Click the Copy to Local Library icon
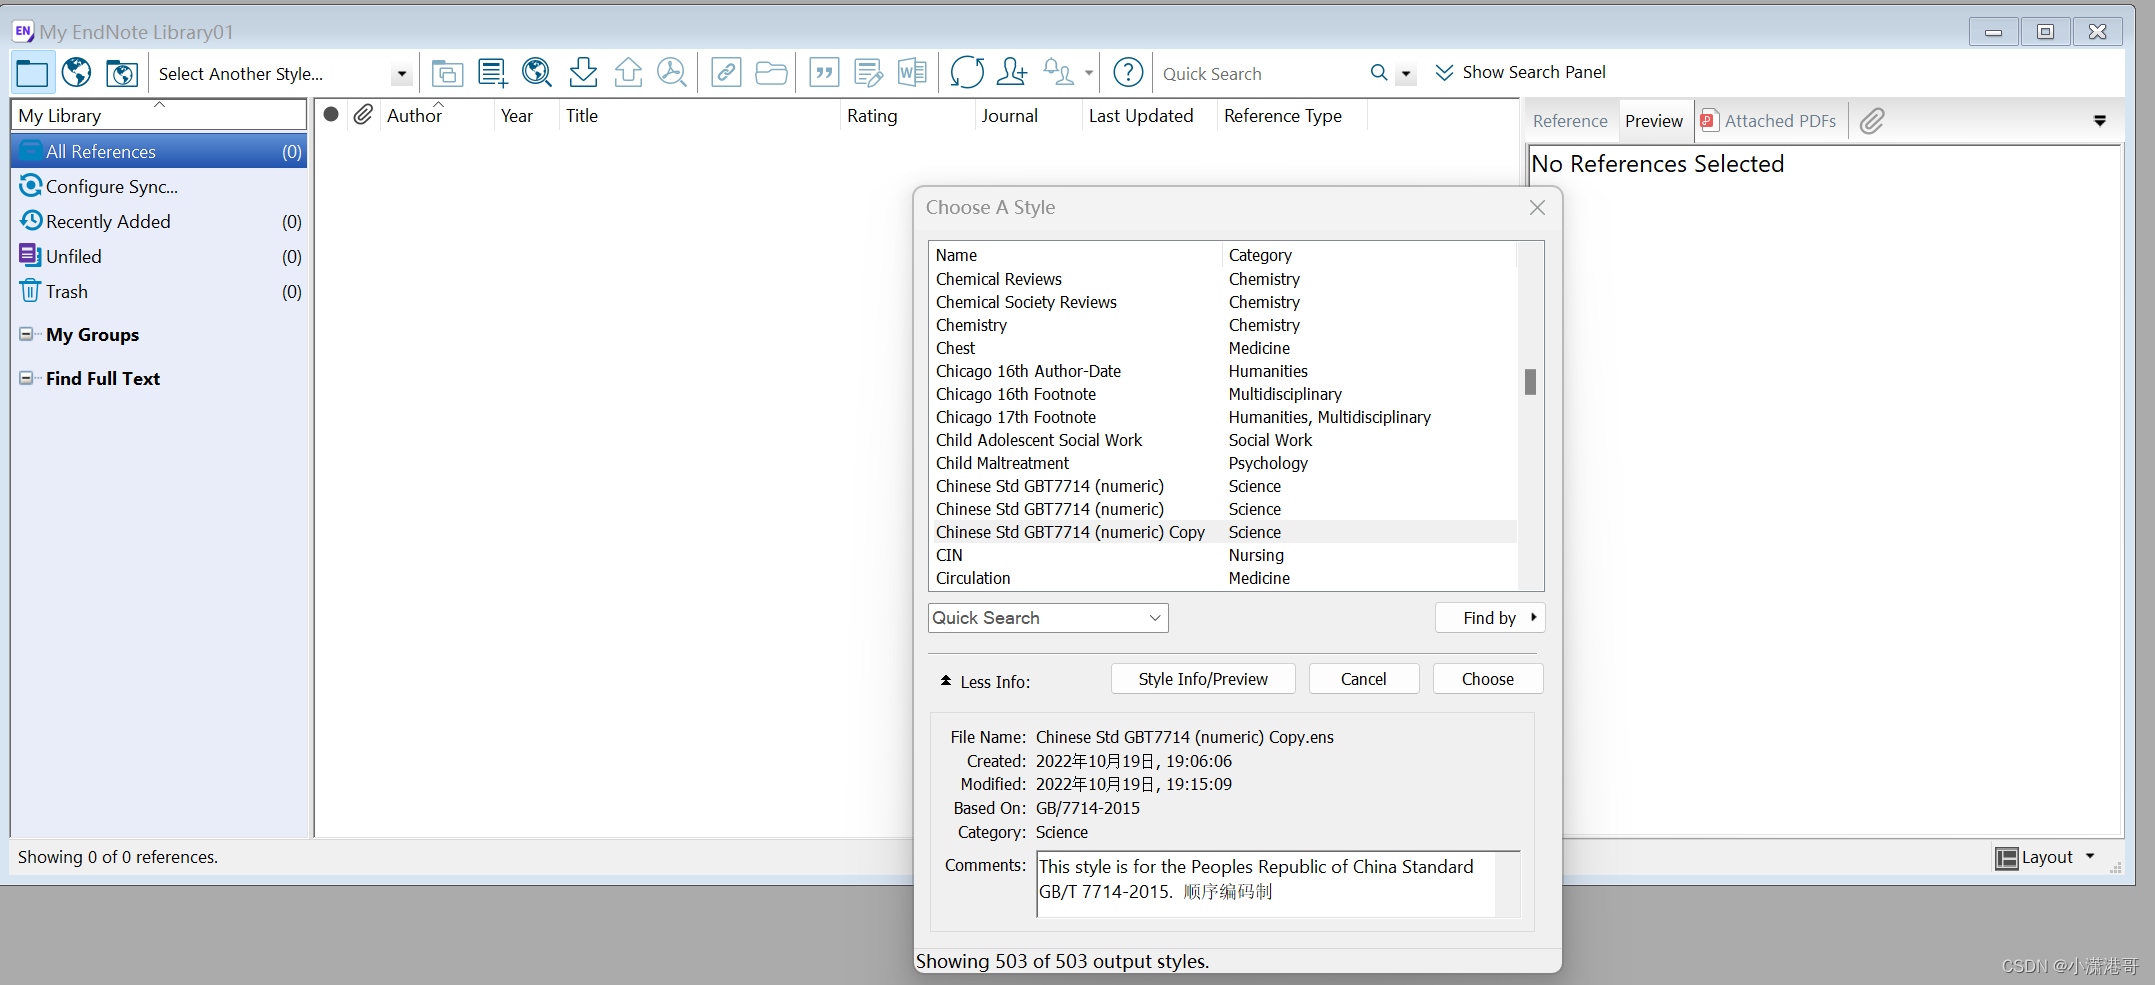This screenshot has height=985, width=2155. (x=447, y=73)
